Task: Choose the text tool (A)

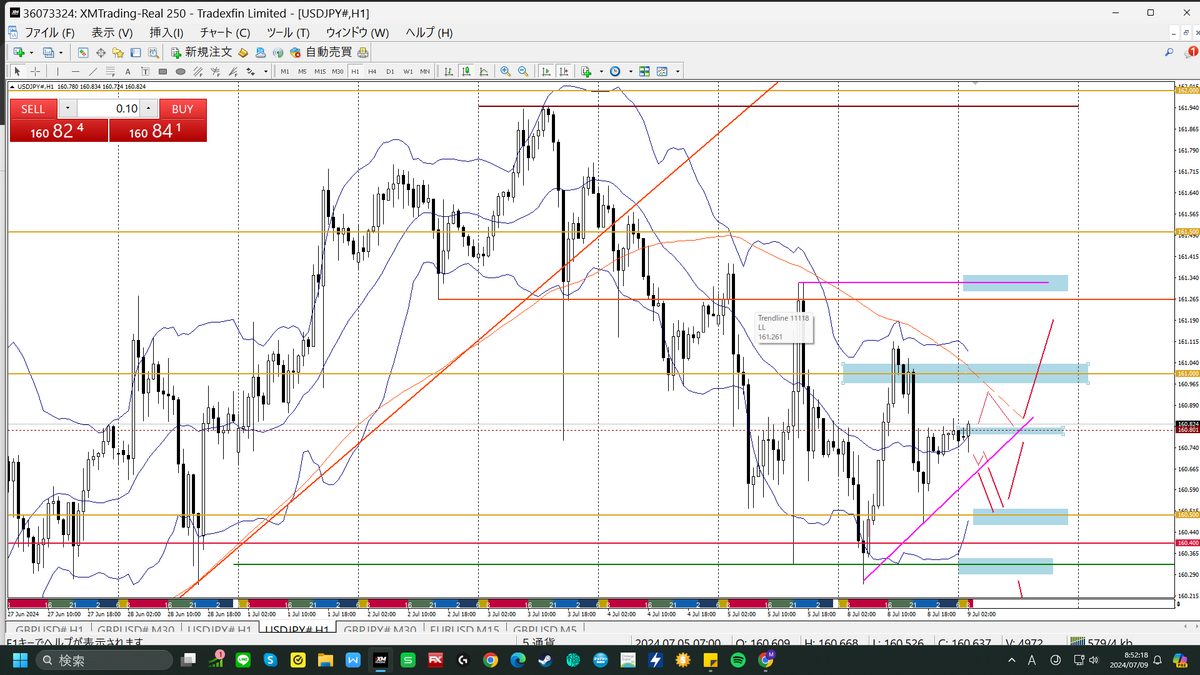Action: (127, 71)
